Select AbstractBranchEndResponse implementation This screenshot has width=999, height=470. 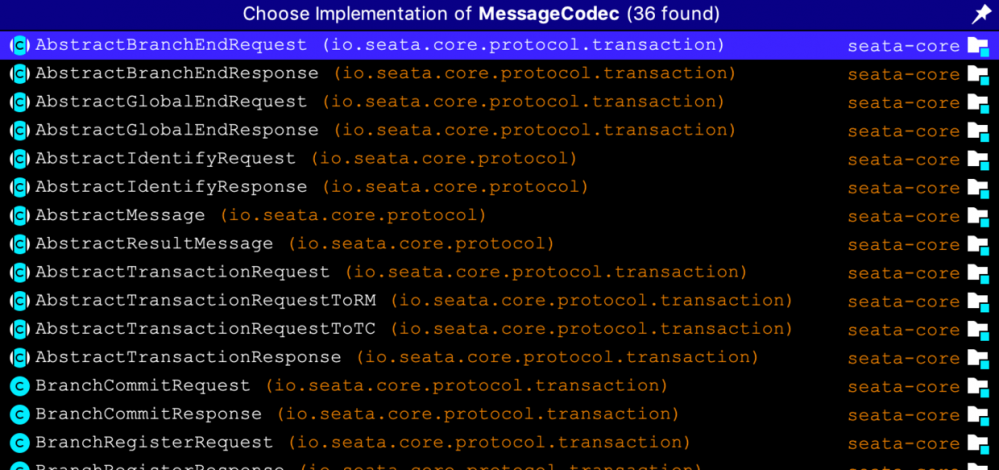coord(176,73)
